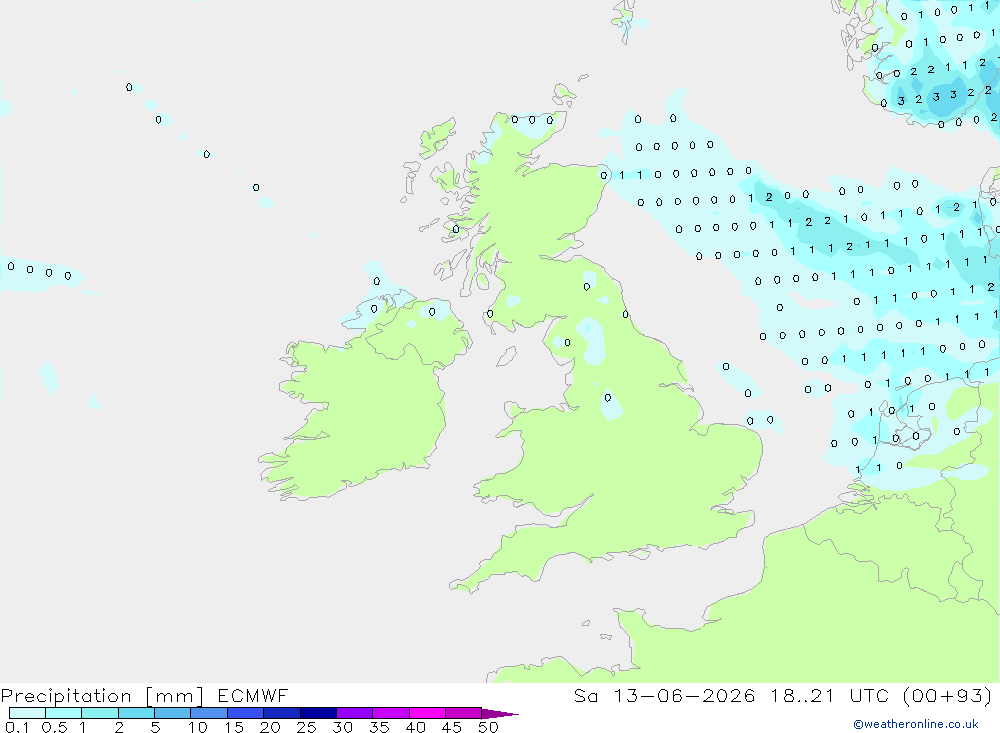Click the '0.1' legend scale label

pos(17,727)
